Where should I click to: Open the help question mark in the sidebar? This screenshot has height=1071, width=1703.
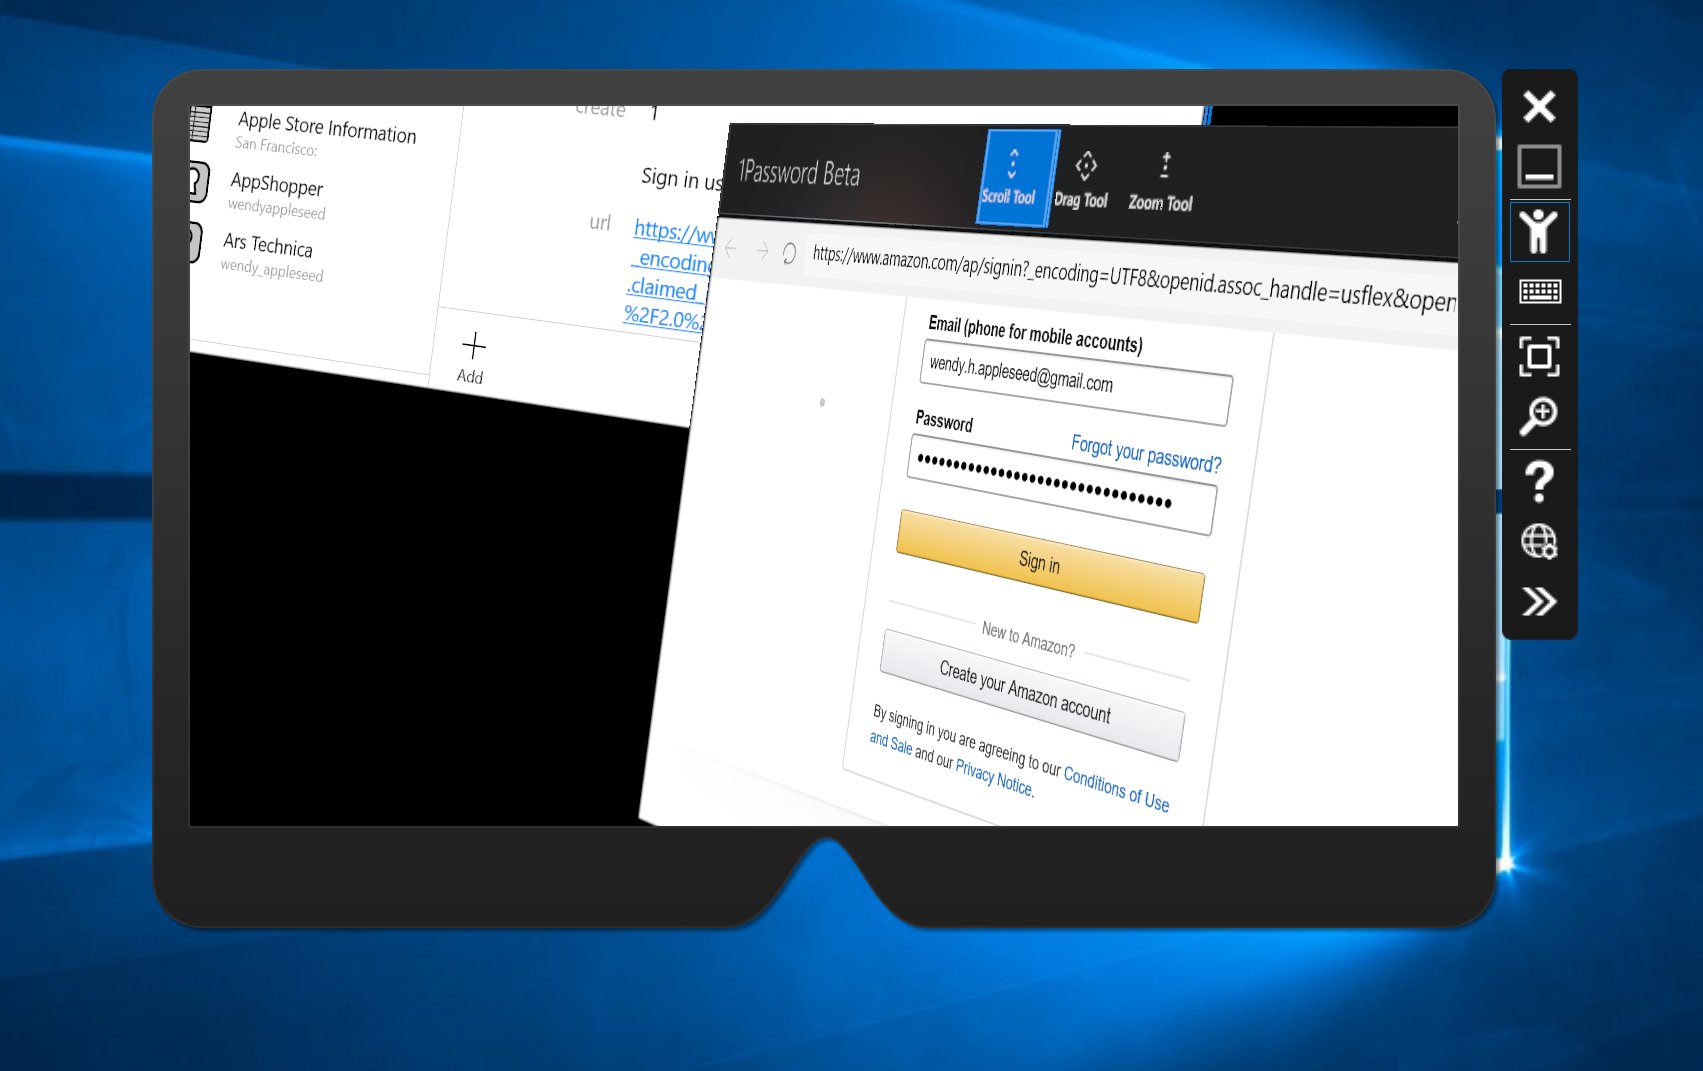[1539, 479]
